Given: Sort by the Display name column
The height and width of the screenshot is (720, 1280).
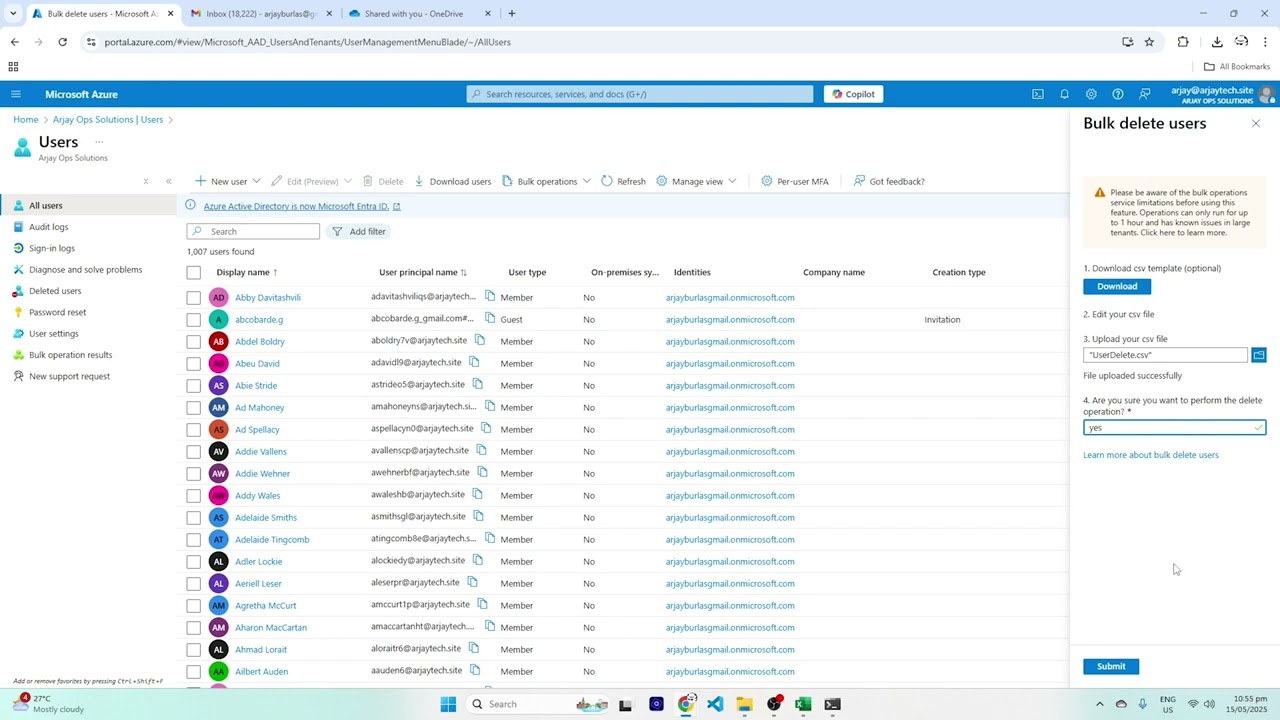Looking at the screenshot, I should [247, 272].
